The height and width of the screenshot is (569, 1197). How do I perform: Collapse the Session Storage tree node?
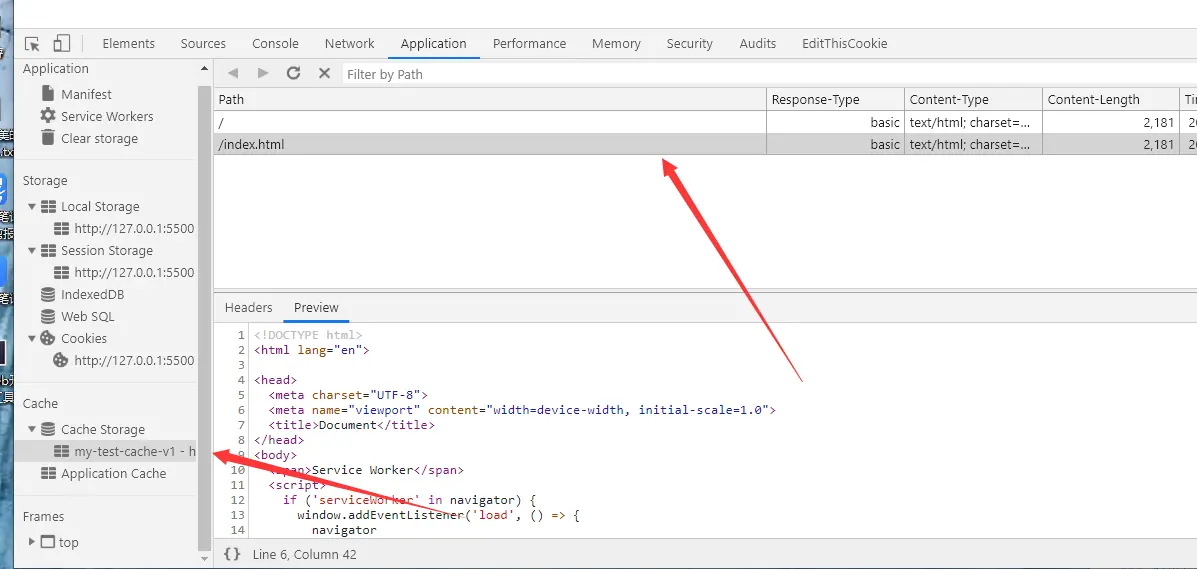point(31,251)
